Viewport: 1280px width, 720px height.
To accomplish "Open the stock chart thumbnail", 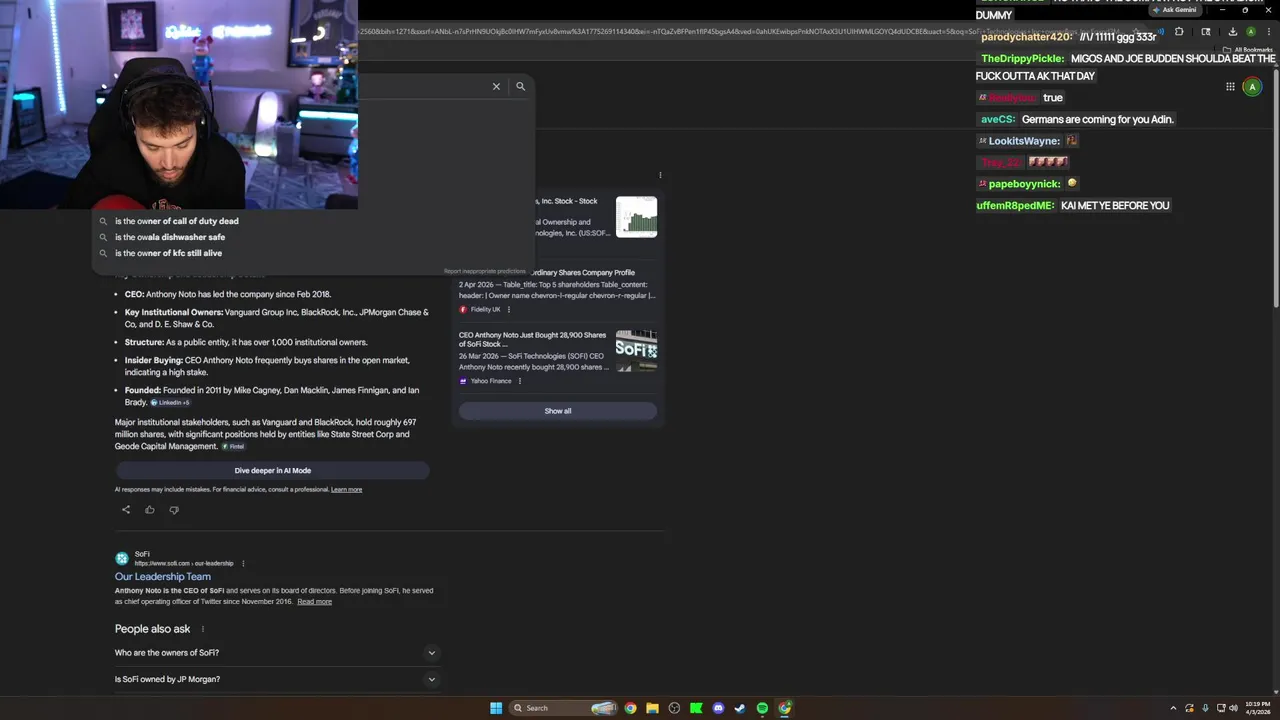I will point(636,217).
